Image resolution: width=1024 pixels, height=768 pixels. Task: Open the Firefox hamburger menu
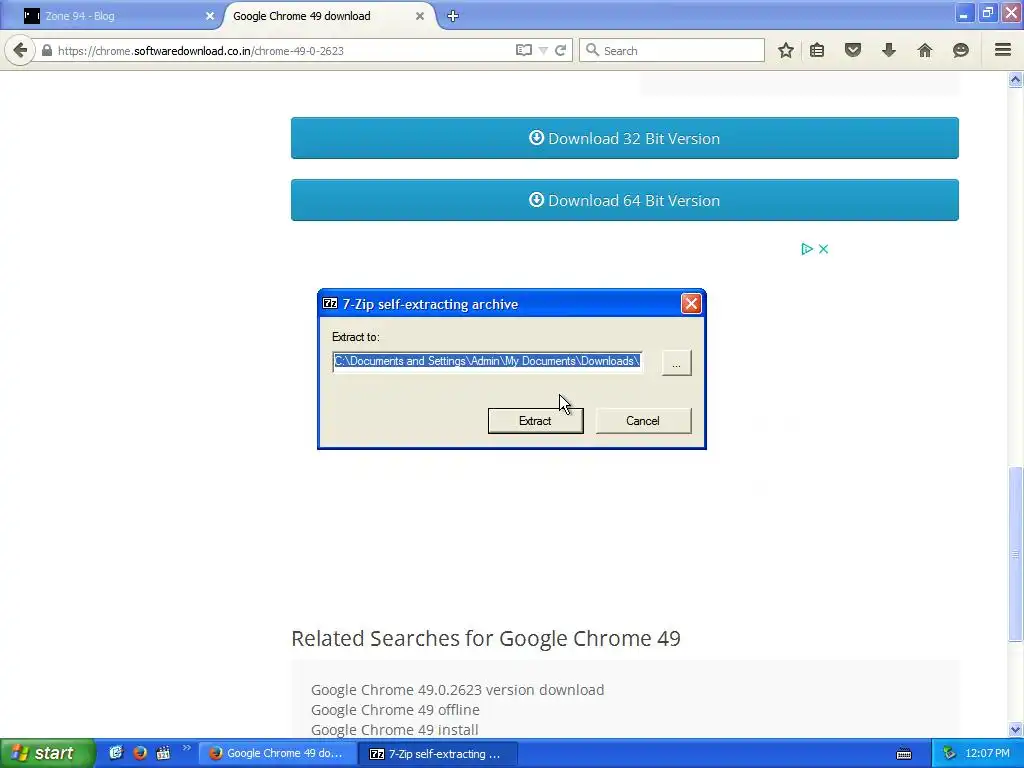point(1003,50)
